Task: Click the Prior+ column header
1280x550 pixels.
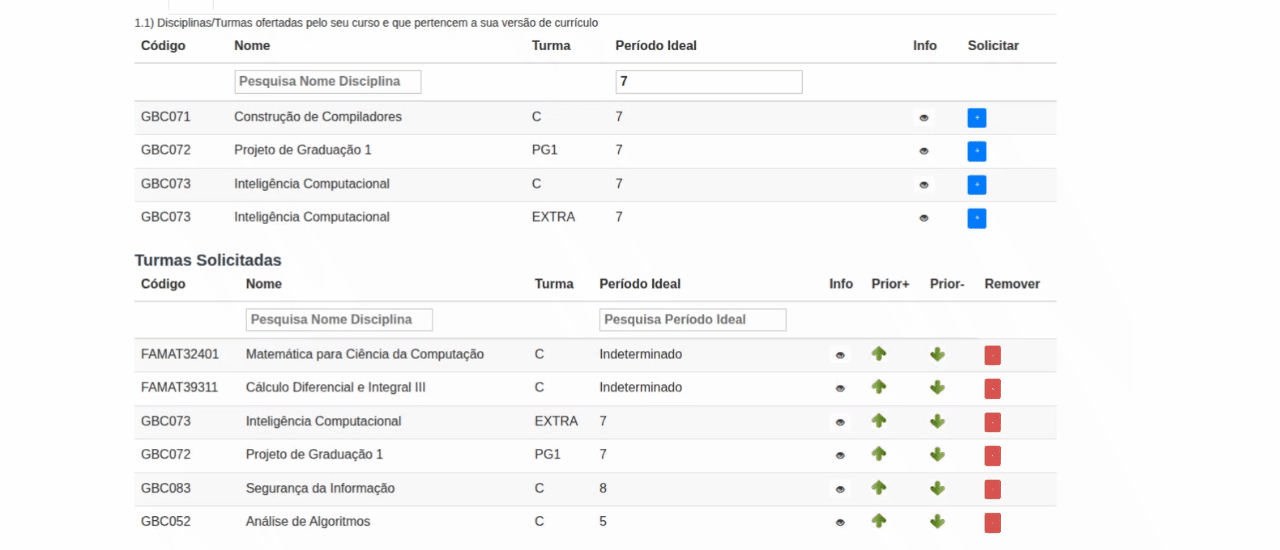Action: click(890, 284)
